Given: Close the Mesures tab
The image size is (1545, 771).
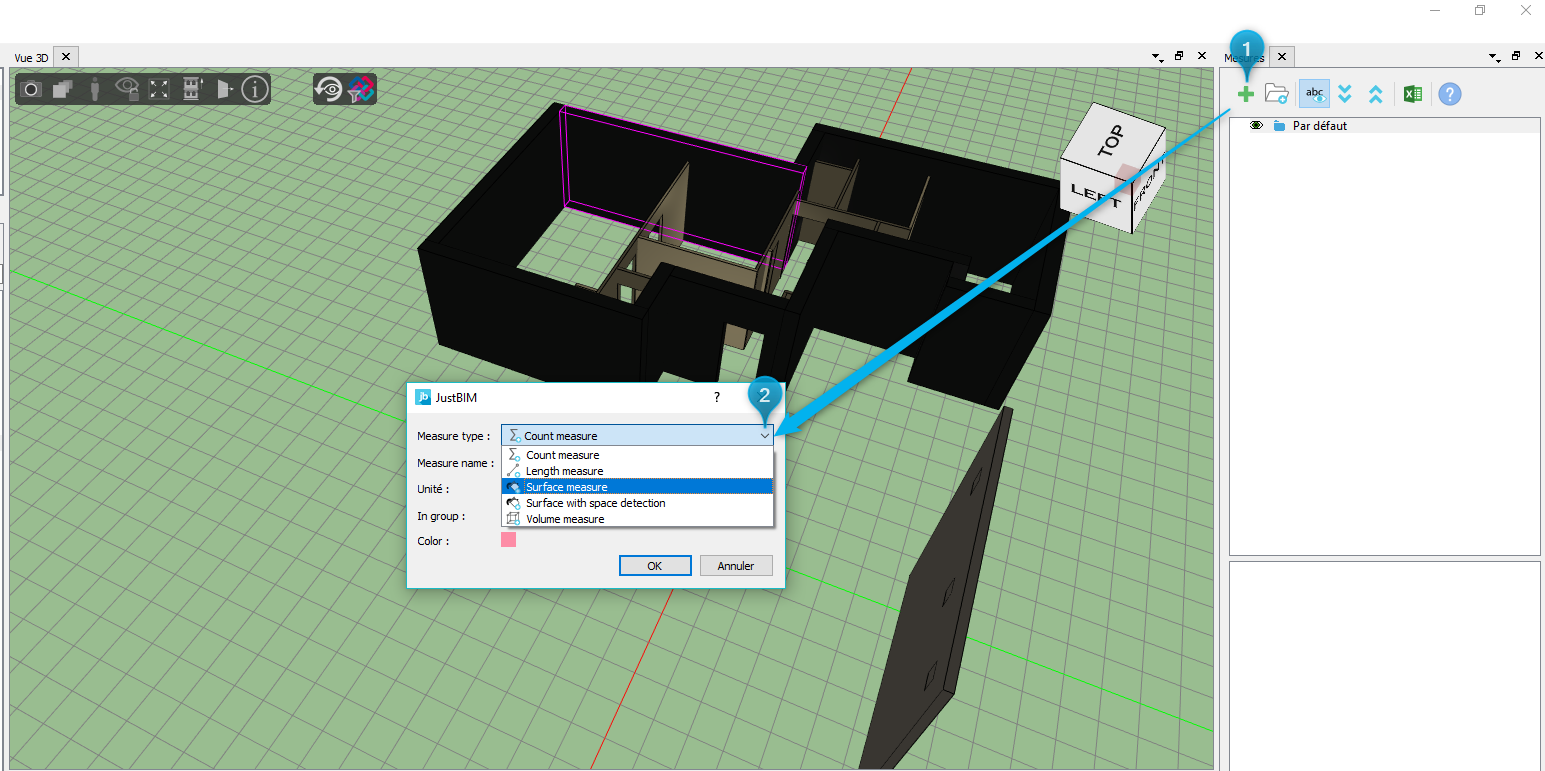Looking at the screenshot, I should 1282,56.
